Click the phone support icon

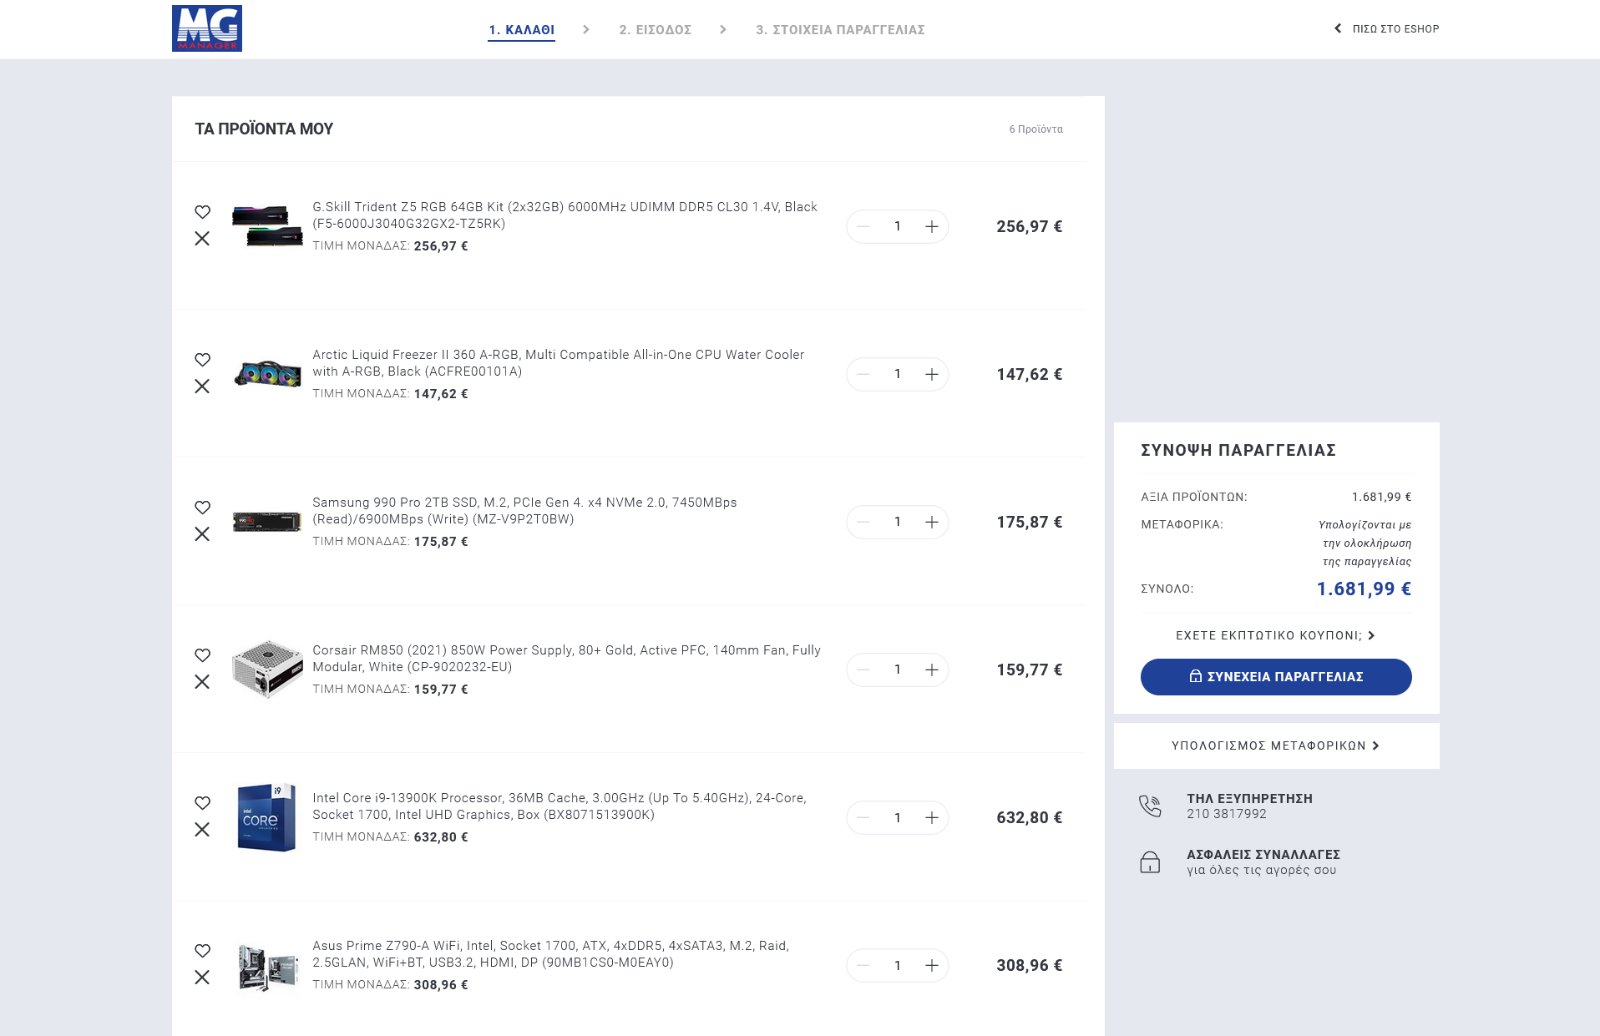[1150, 806]
